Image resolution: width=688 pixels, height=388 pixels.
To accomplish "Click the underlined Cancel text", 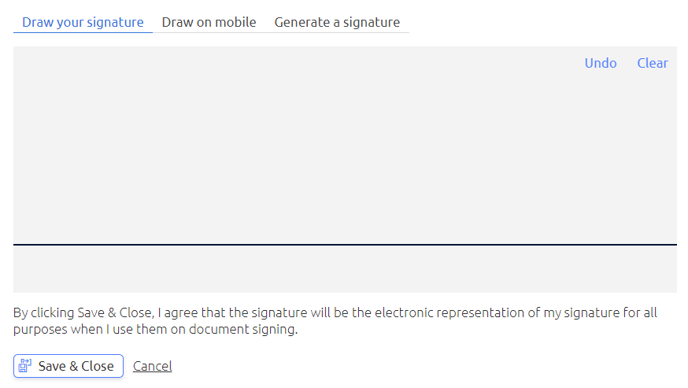I will point(152,366).
